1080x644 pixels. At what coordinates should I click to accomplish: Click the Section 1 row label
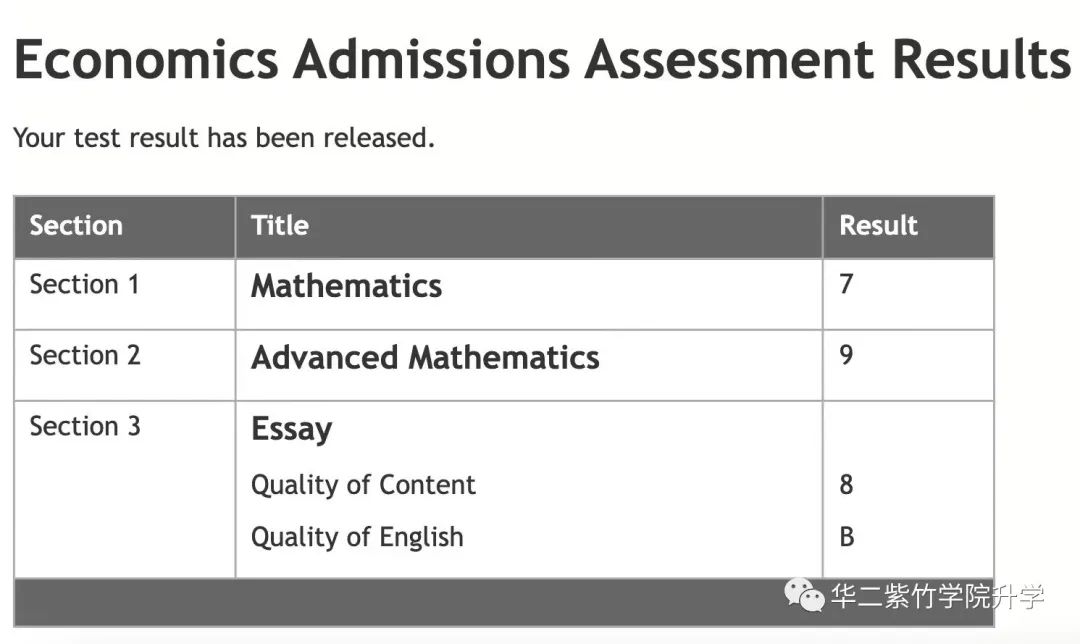[85, 284]
